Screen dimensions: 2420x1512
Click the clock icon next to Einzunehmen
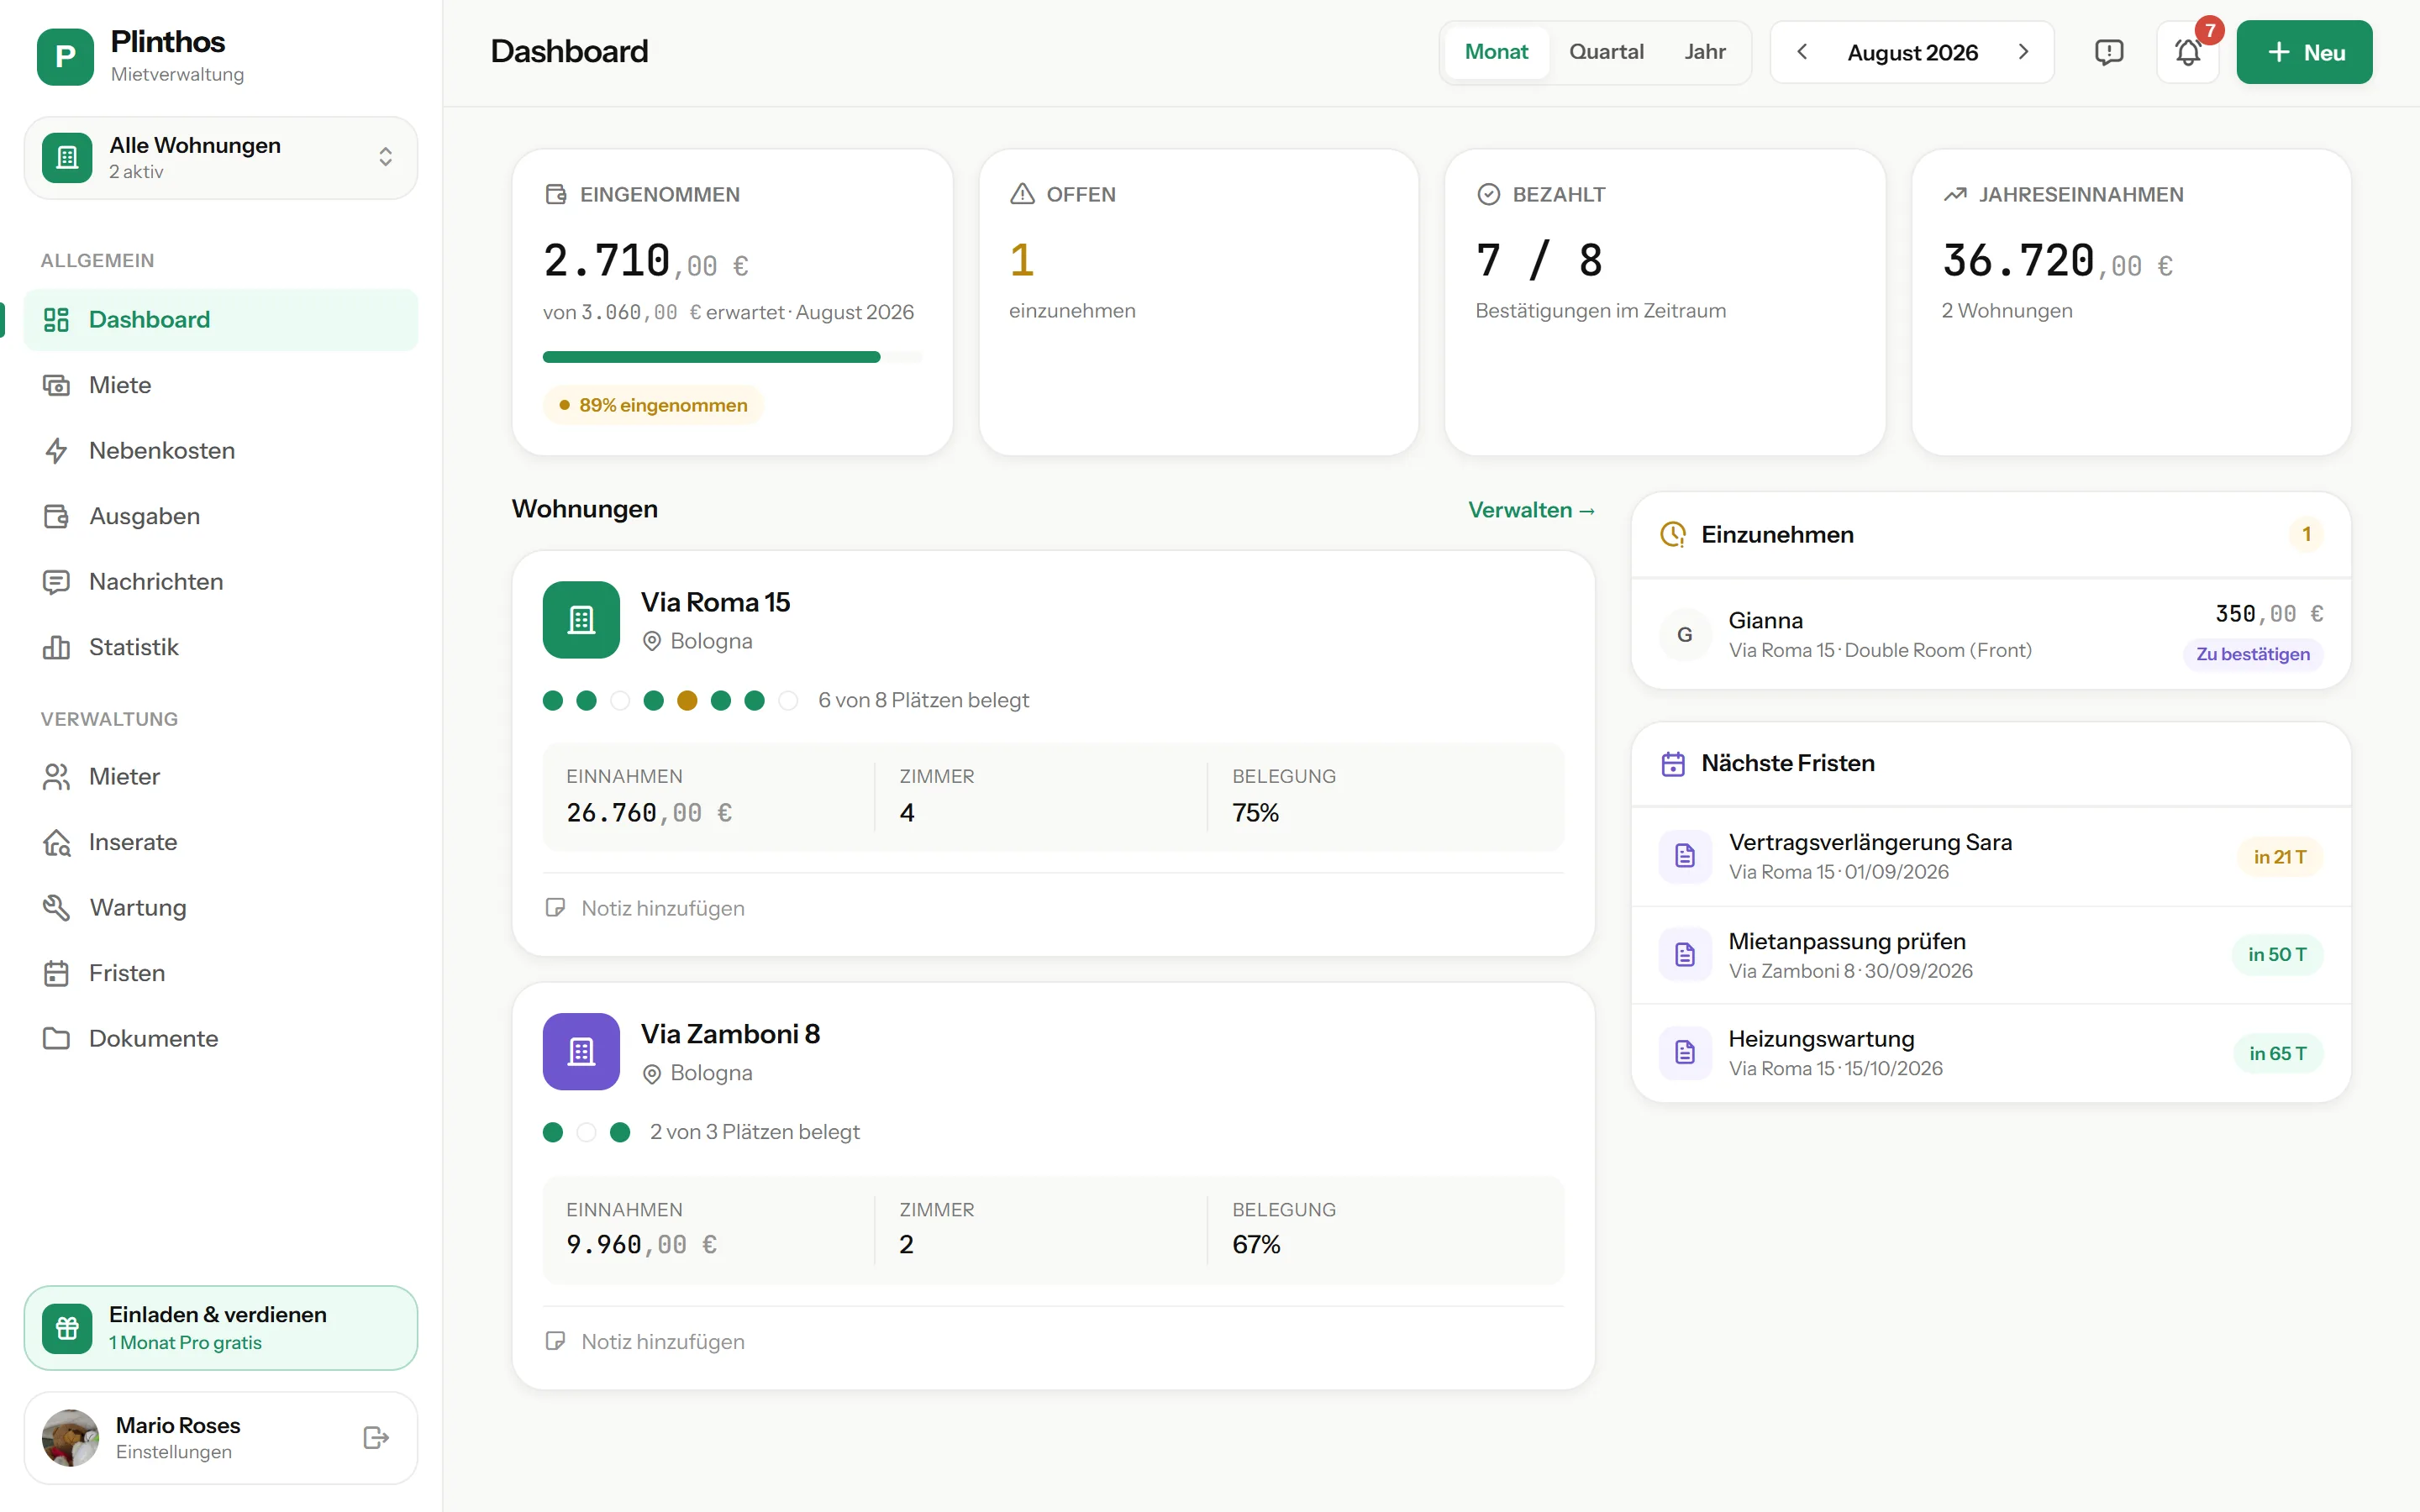[1673, 534]
